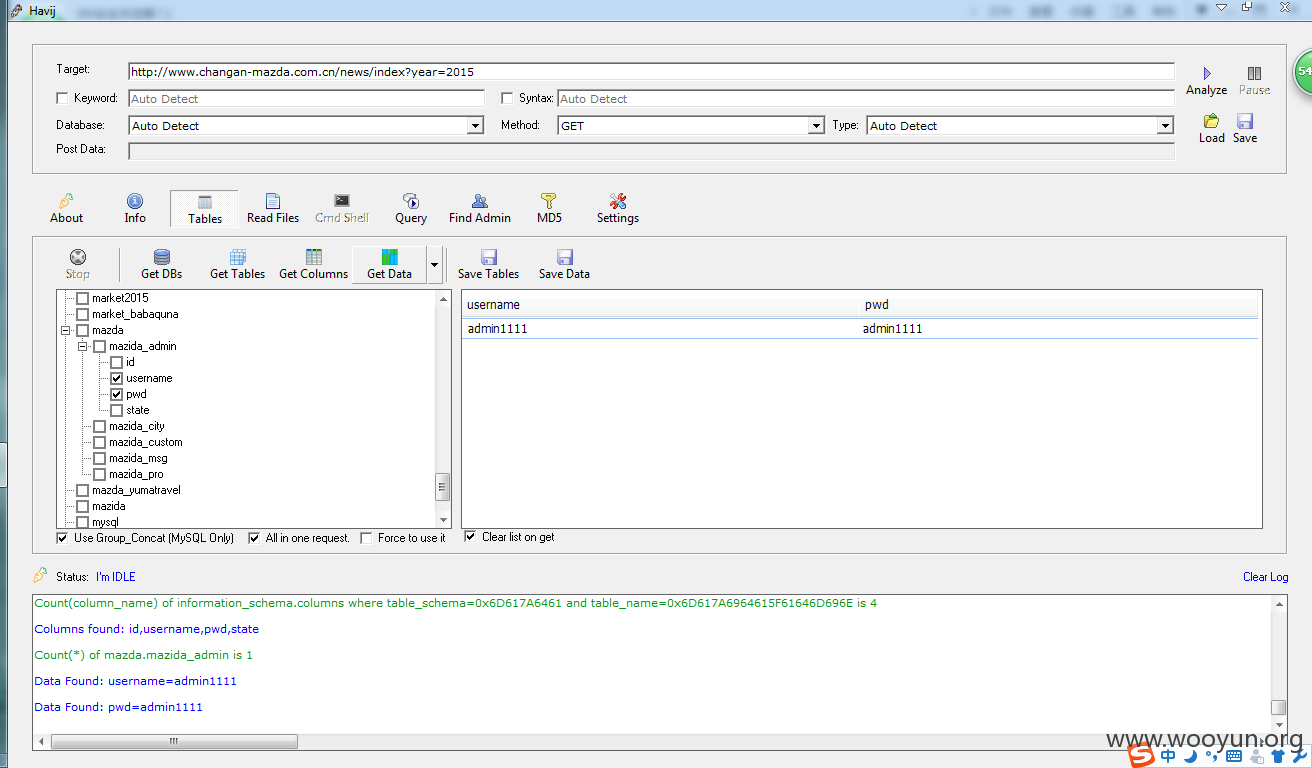Click the Save floppy disk icon

click(1245, 121)
